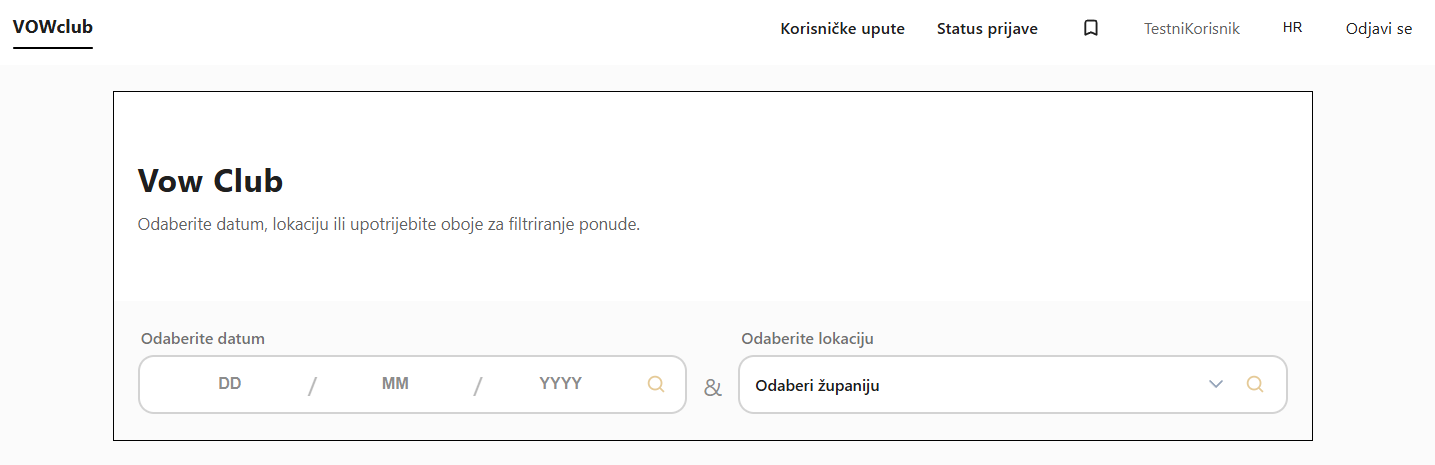The image size is (1435, 465).
Task: Focus the MM month field
Action: [x=395, y=383]
